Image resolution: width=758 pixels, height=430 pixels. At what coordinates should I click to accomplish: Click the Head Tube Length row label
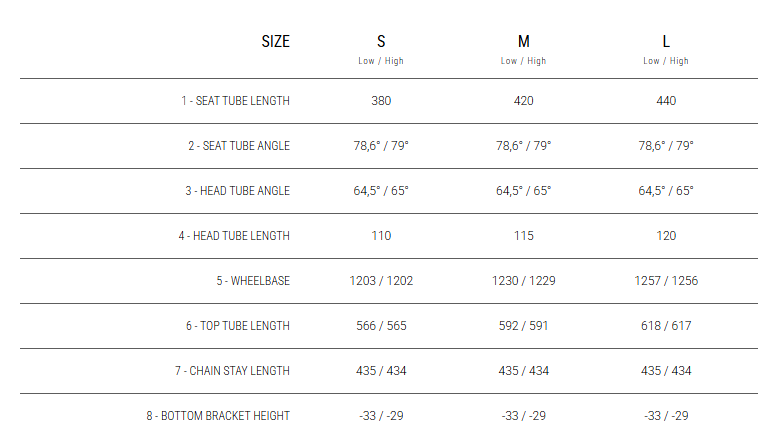coord(235,236)
